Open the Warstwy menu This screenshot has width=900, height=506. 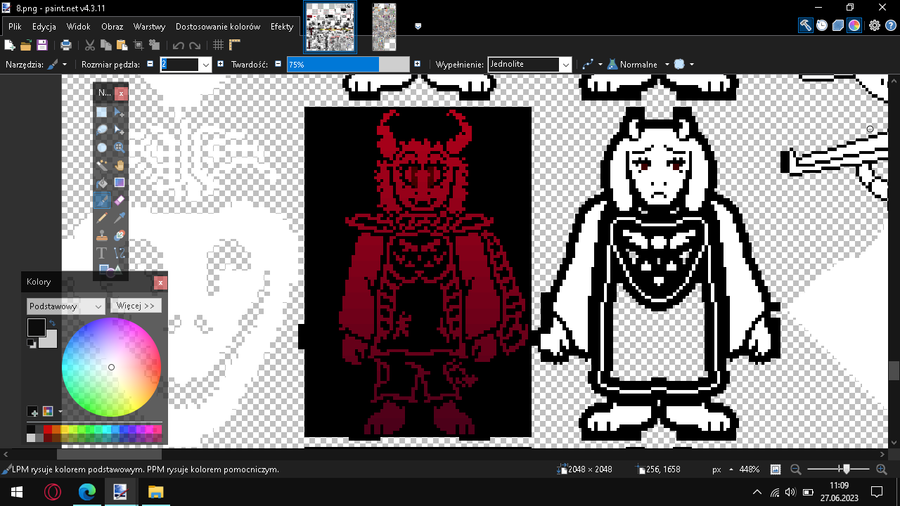[149, 26]
